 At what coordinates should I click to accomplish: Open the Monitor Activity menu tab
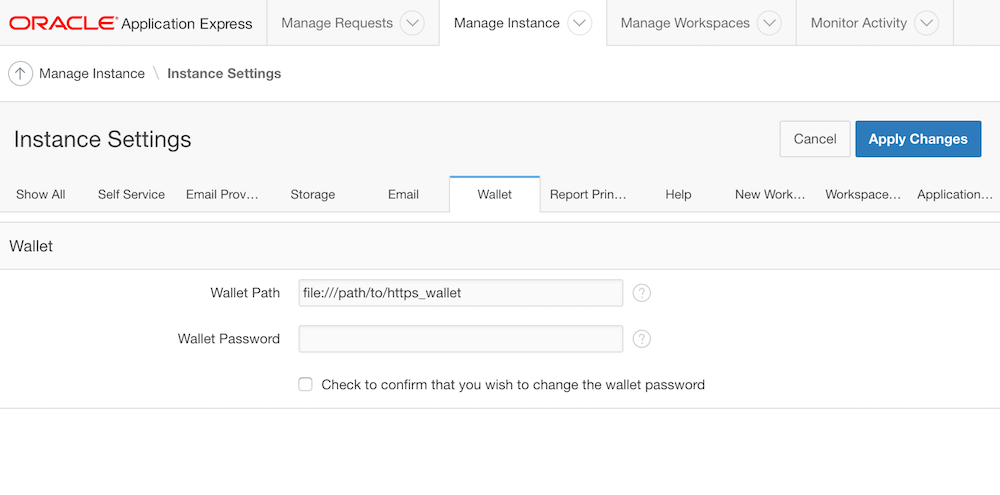pos(858,23)
